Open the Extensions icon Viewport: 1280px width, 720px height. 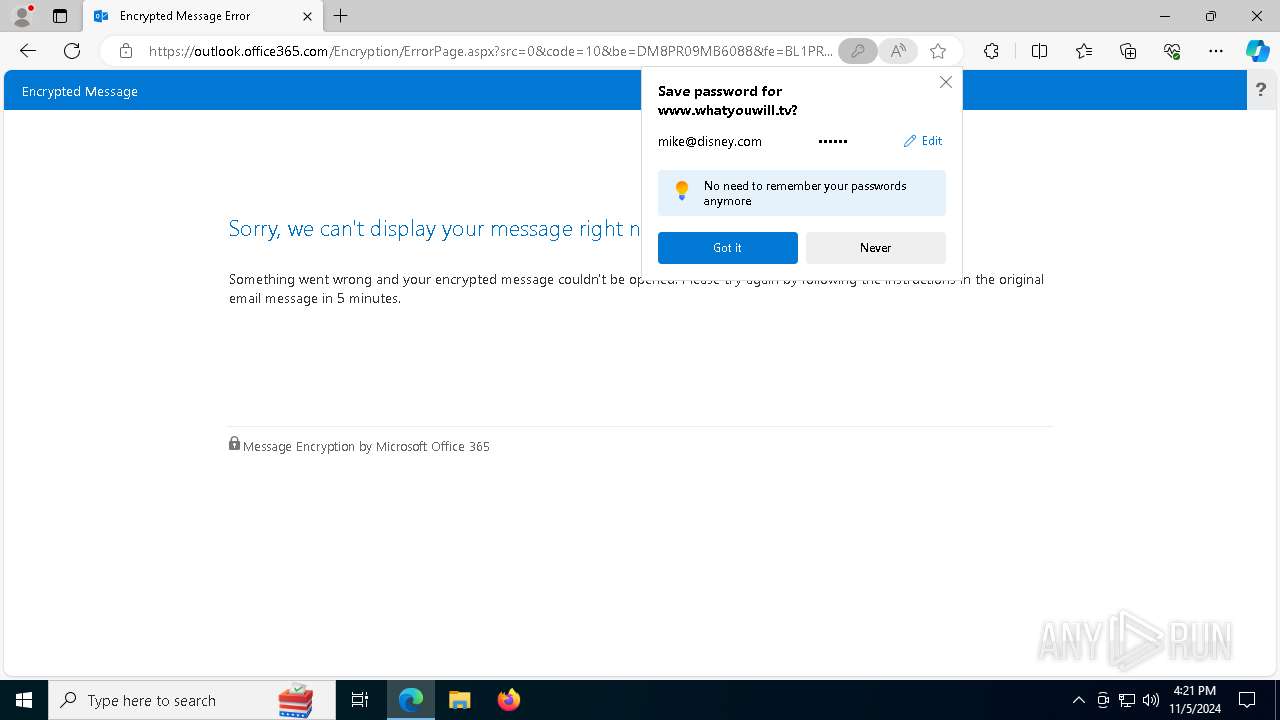click(x=991, y=51)
